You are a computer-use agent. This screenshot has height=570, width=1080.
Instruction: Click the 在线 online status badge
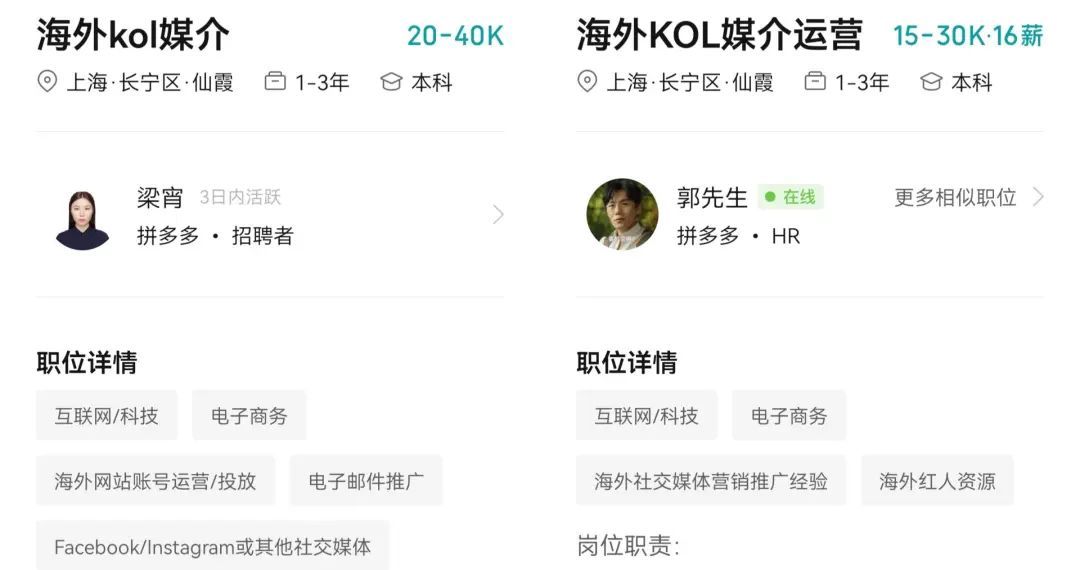790,197
